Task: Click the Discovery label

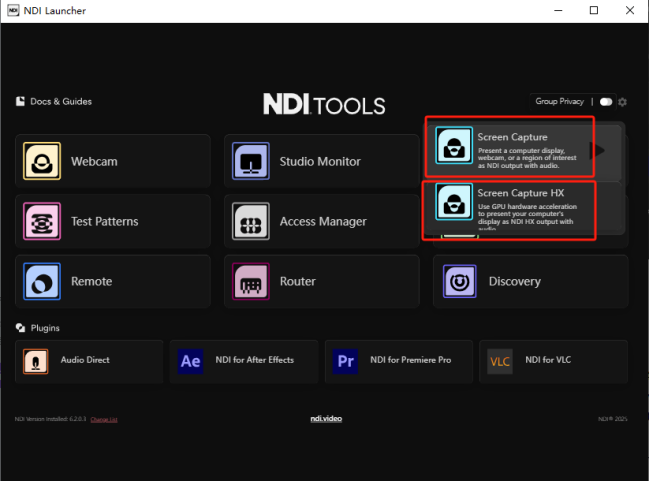Action: click(x=515, y=282)
